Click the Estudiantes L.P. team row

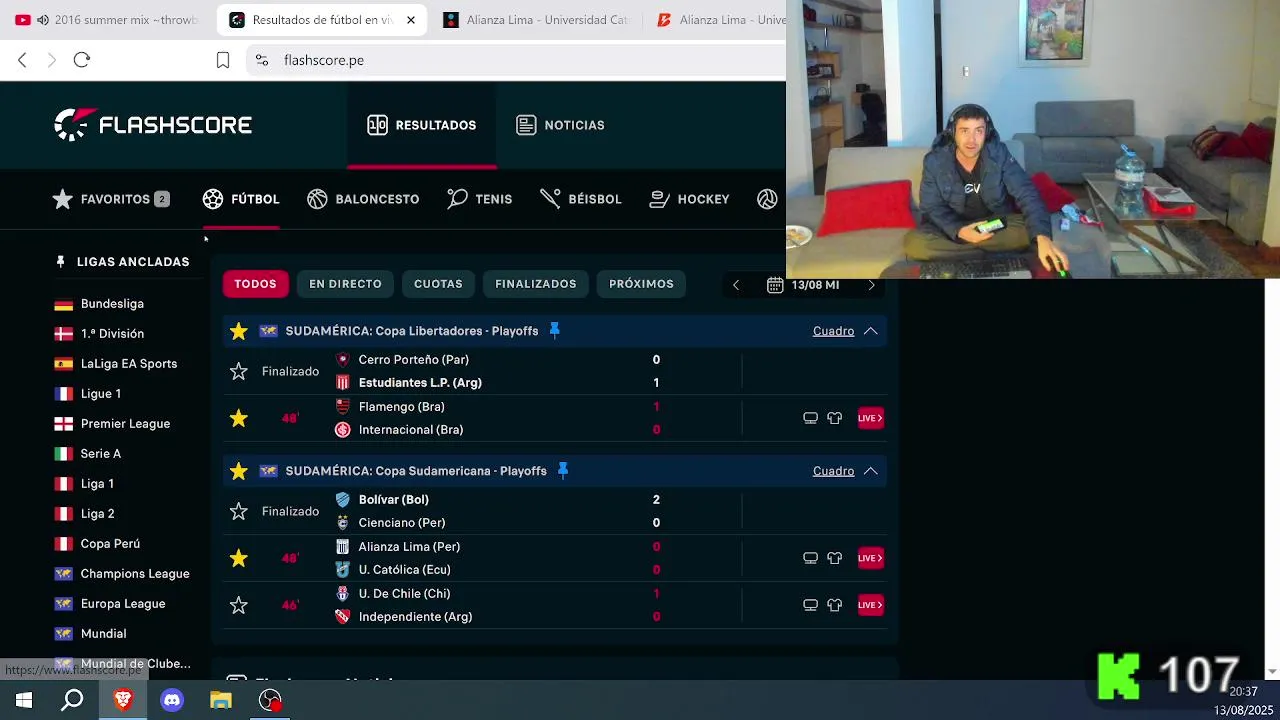pyautogui.click(x=420, y=383)
